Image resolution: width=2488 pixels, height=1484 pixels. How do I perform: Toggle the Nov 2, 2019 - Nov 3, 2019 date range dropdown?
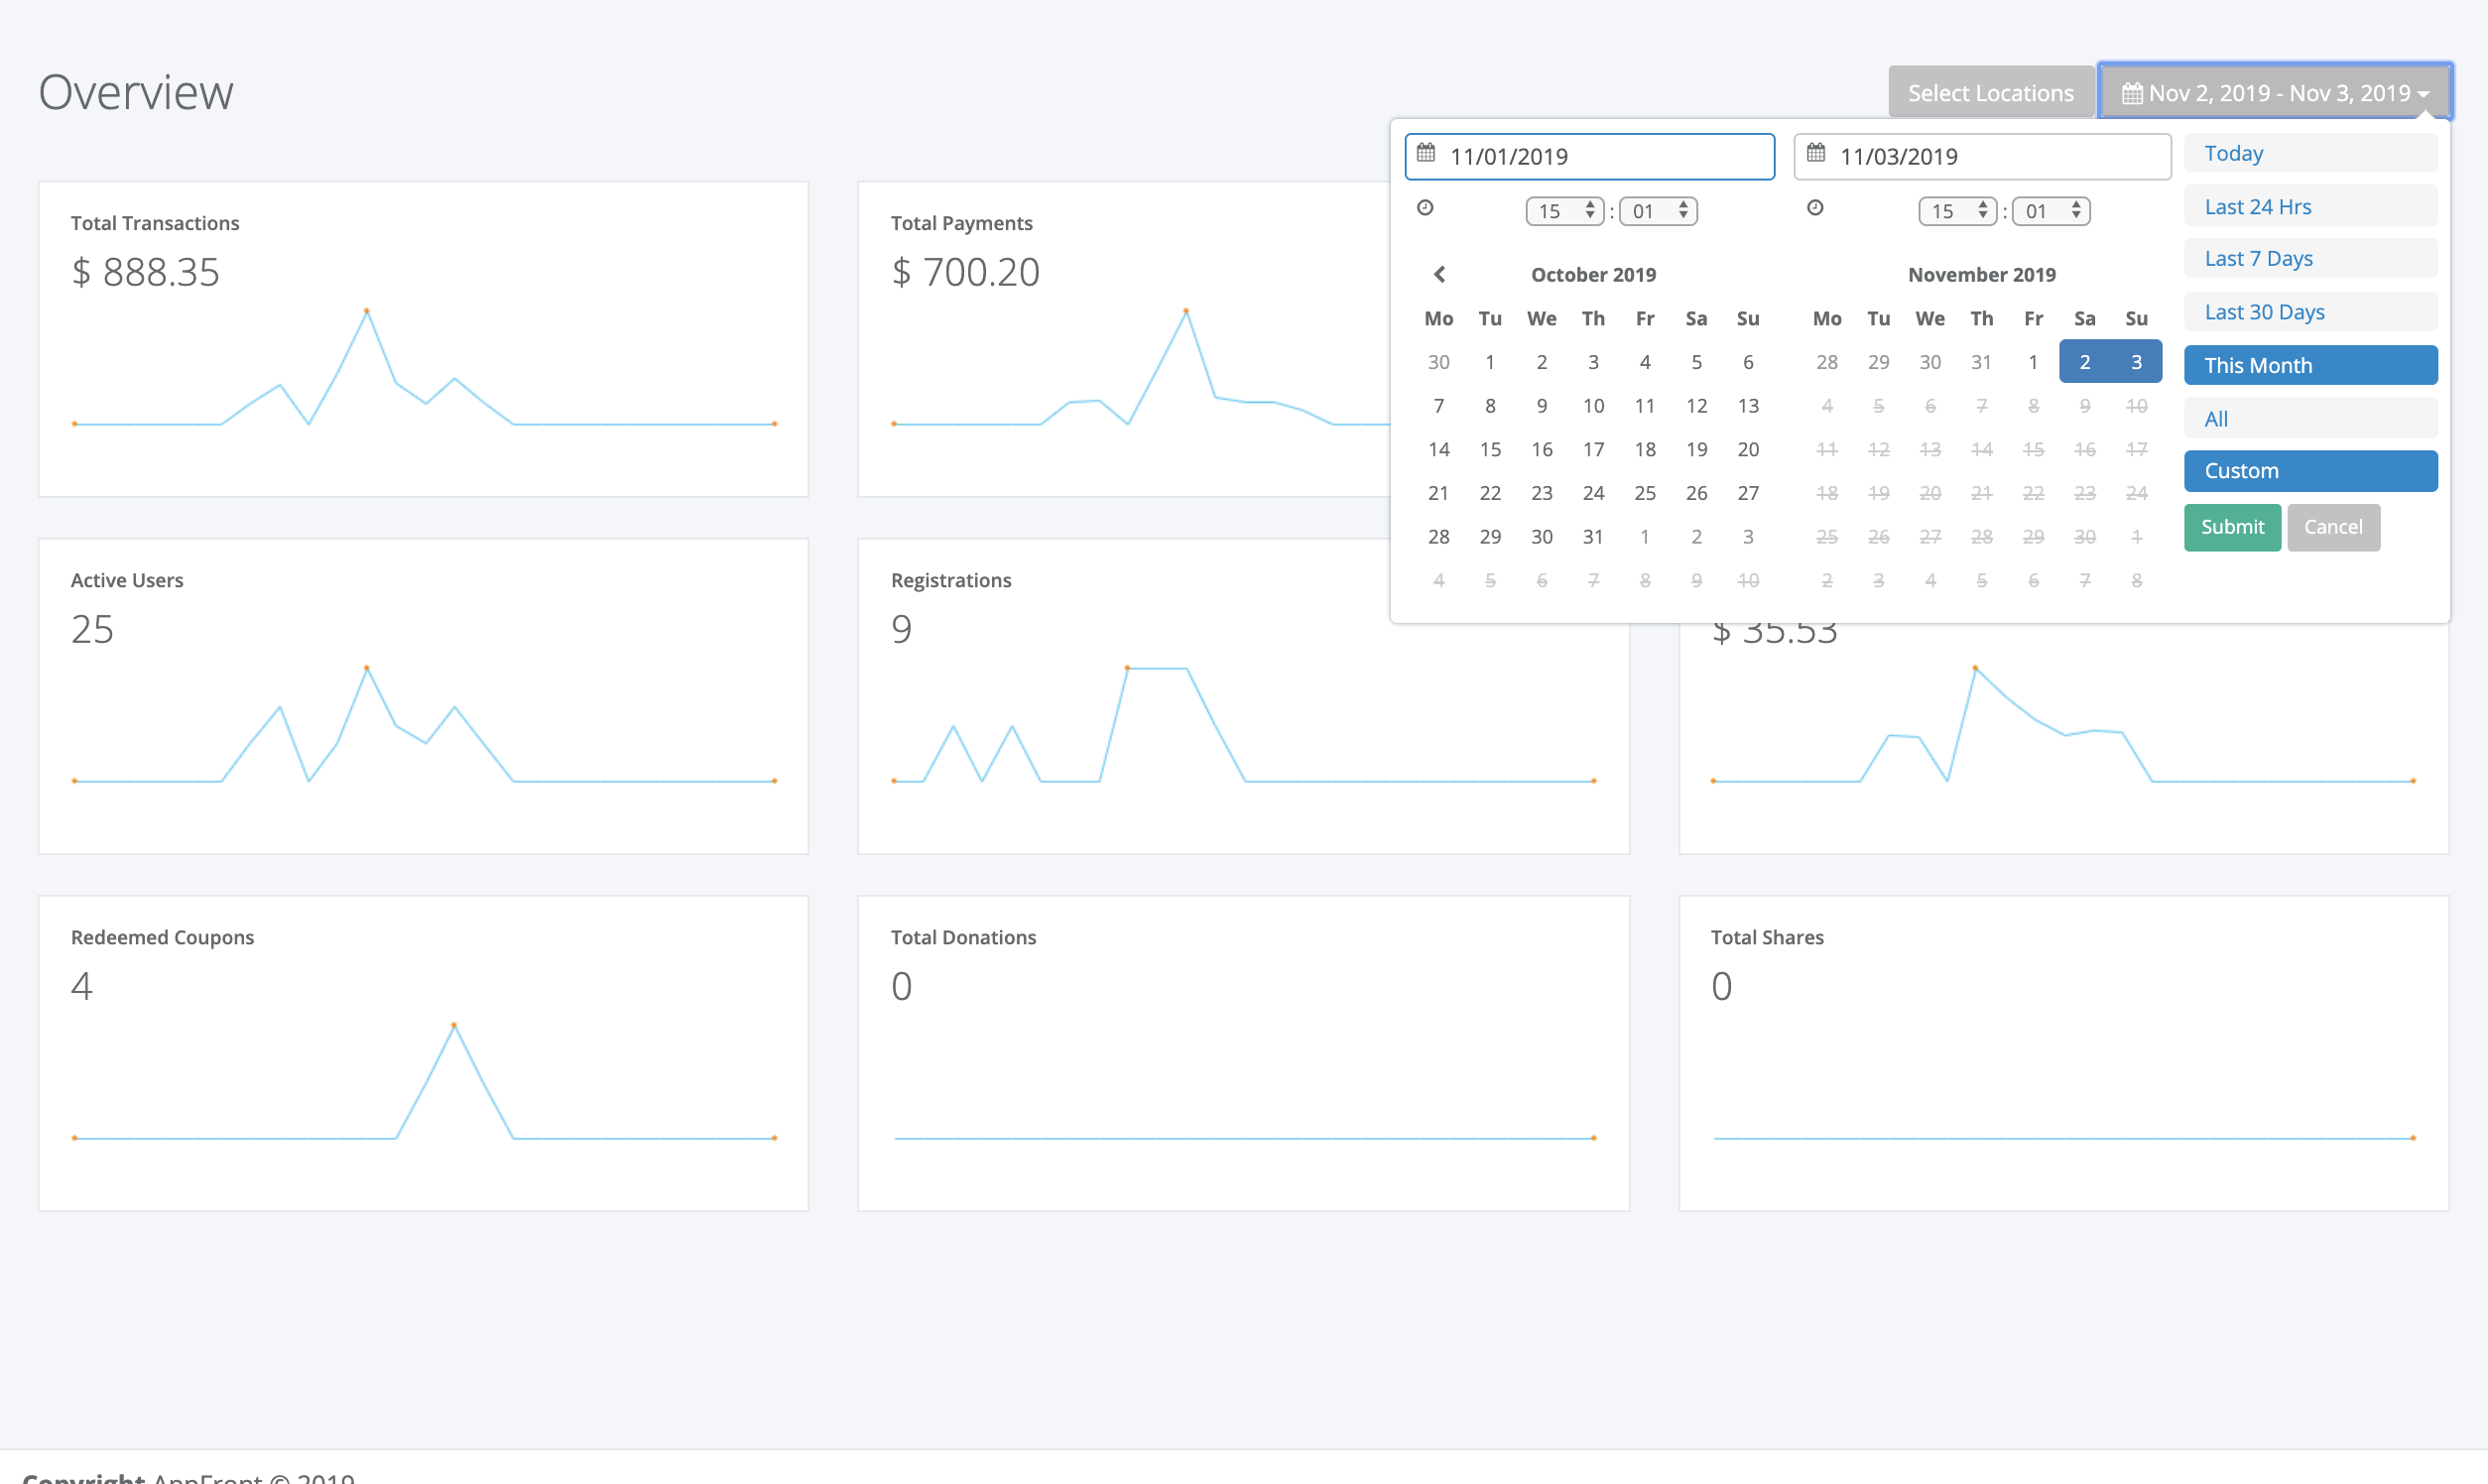tap(2275, 92)
